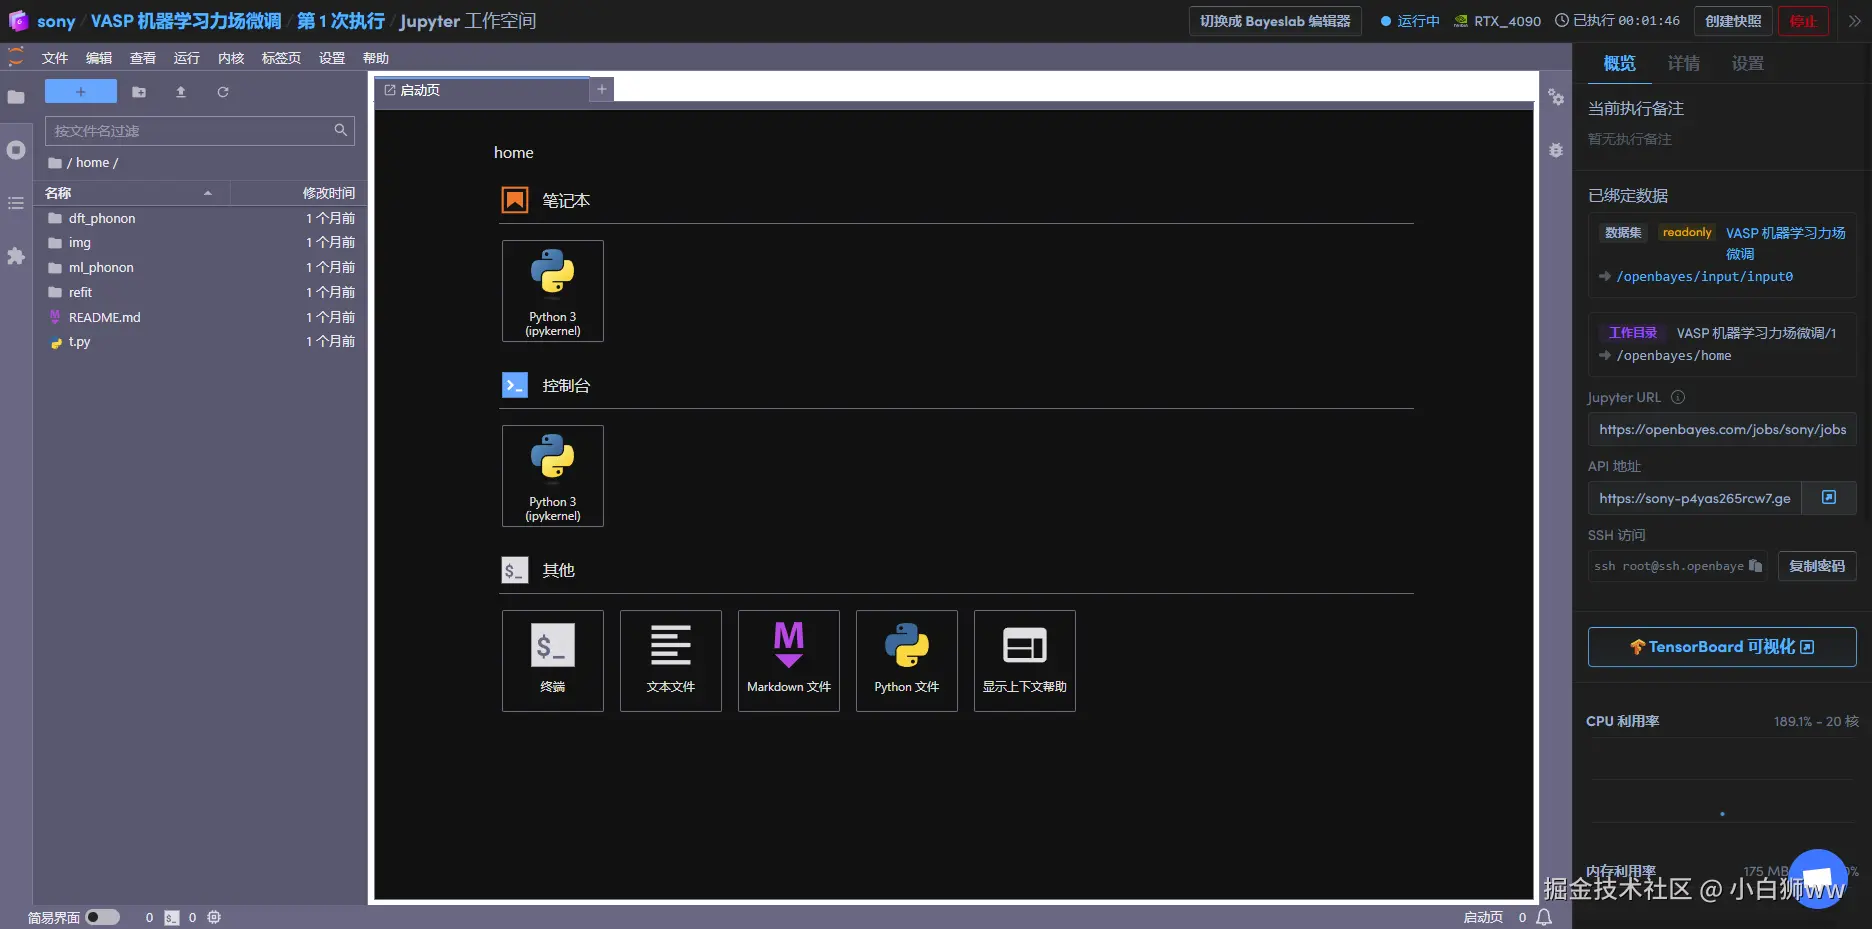This screenshot has height=929, width=1872.
Task: Open the 内核 menu
Action: [231, 58]
